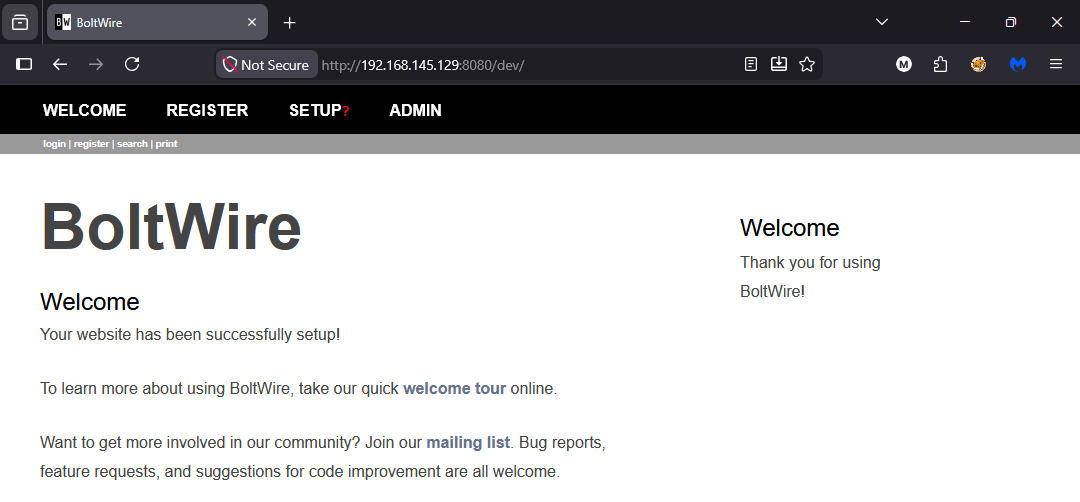Click the sidebar Welcome heading
This screenshot has width=1080, height=502.
pyautogui.click(x=789, y=228)
